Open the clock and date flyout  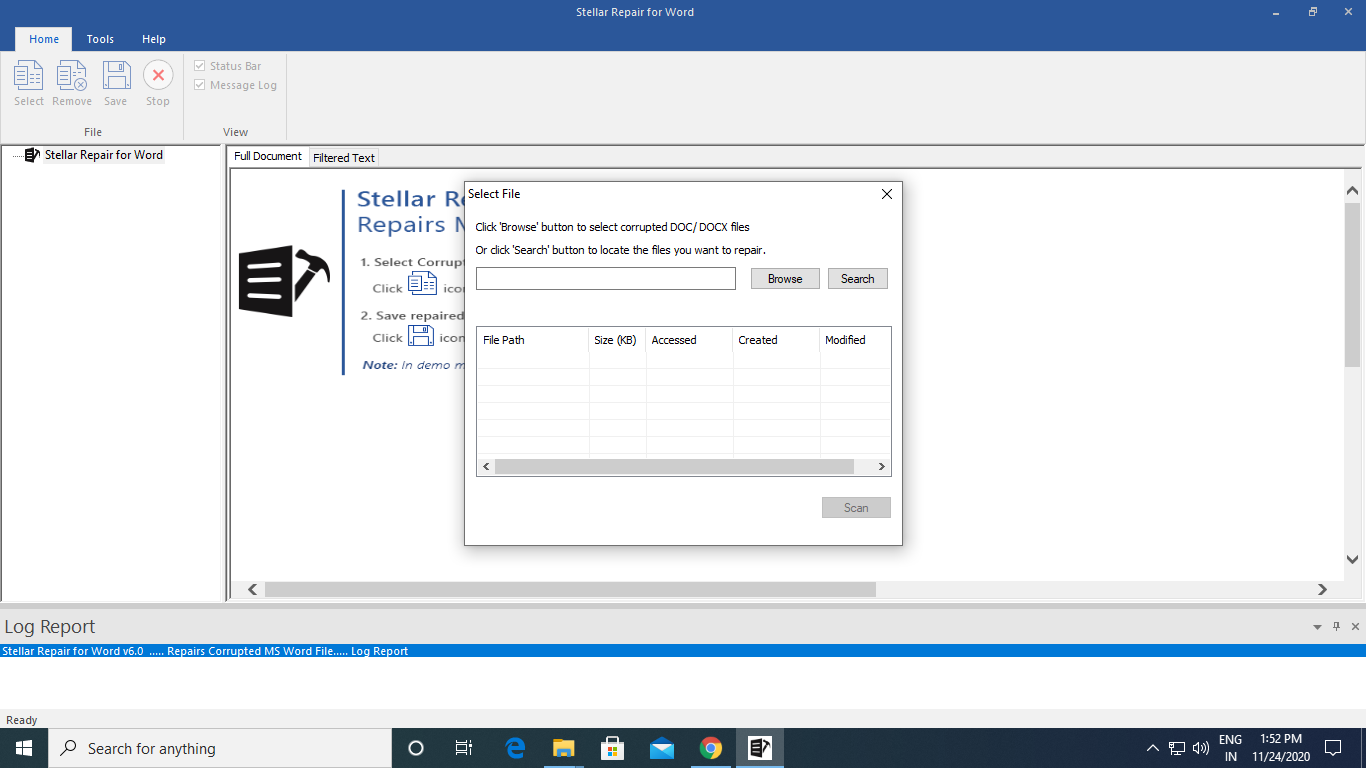[x=1280, y=748]
